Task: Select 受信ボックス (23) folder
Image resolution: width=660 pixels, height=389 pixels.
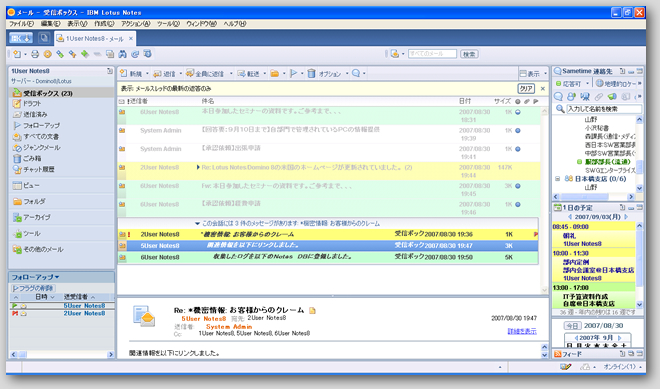Action: [x=61, y=93]
